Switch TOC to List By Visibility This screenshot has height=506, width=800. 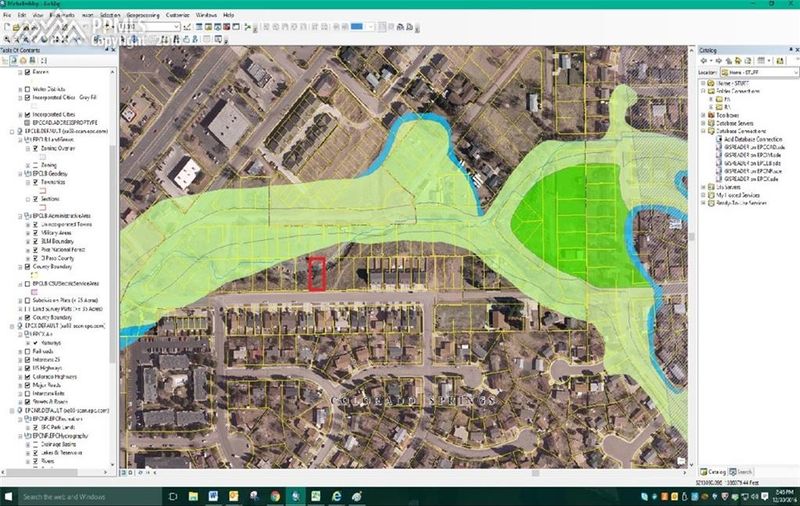tap(22, 60)
